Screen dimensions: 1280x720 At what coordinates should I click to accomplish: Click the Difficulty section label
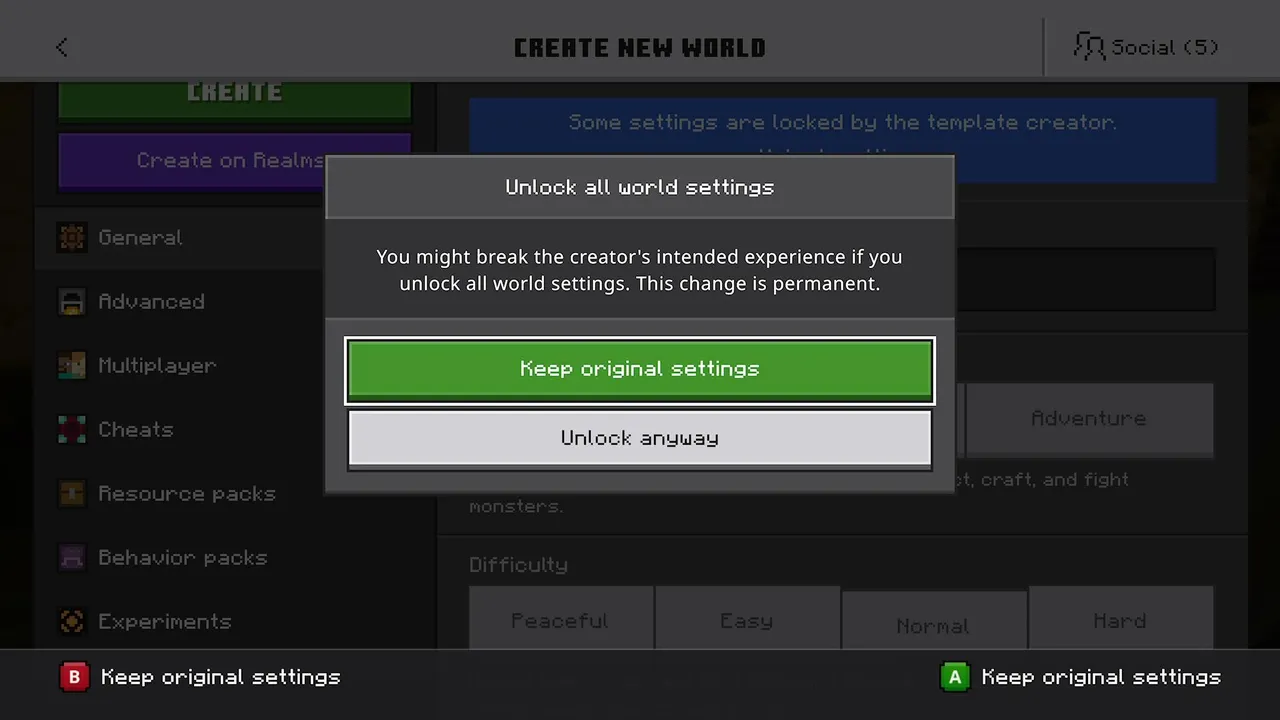pos(518,565)
